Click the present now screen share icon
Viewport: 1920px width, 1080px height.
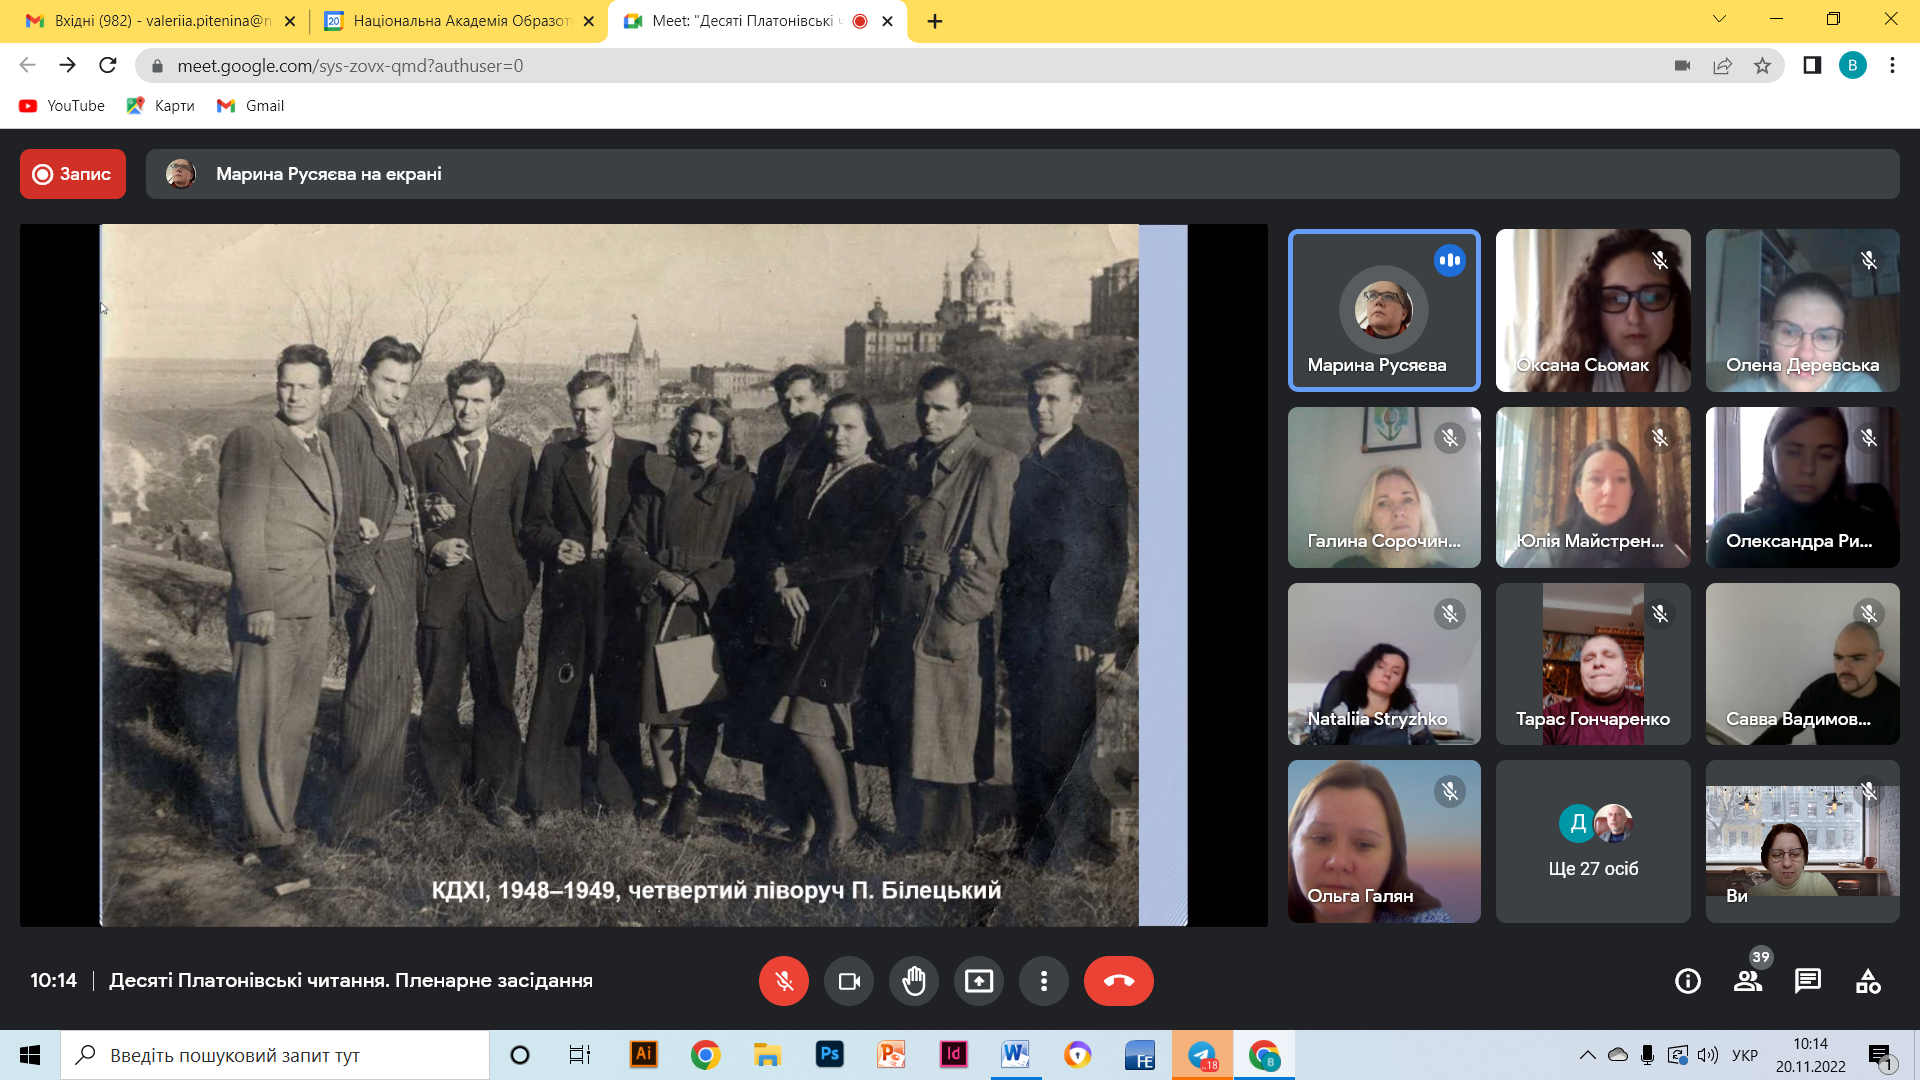pos(979,981)
